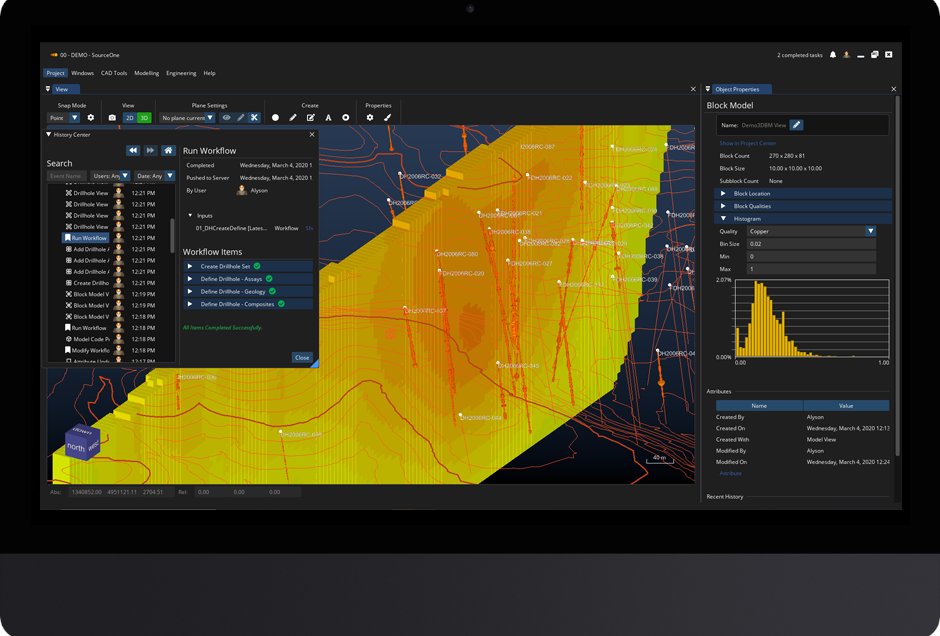This screenshot has height=636, width=940.
Task: Open the Properties gear settings
Action: tap(370, 117)
